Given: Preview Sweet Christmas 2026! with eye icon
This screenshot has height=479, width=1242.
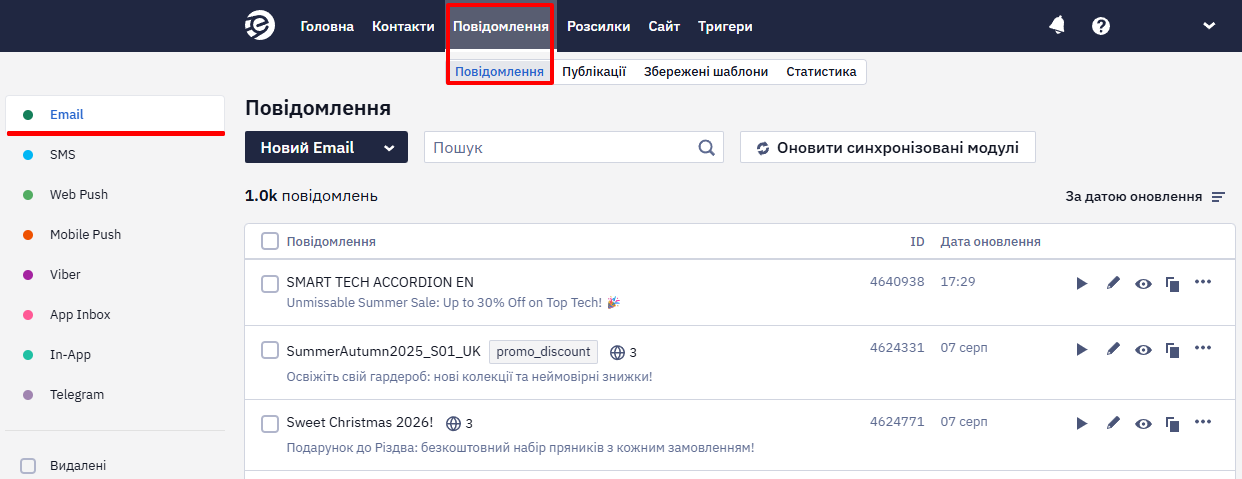Looking at the screenshot, I should (x=1143, y=424).
